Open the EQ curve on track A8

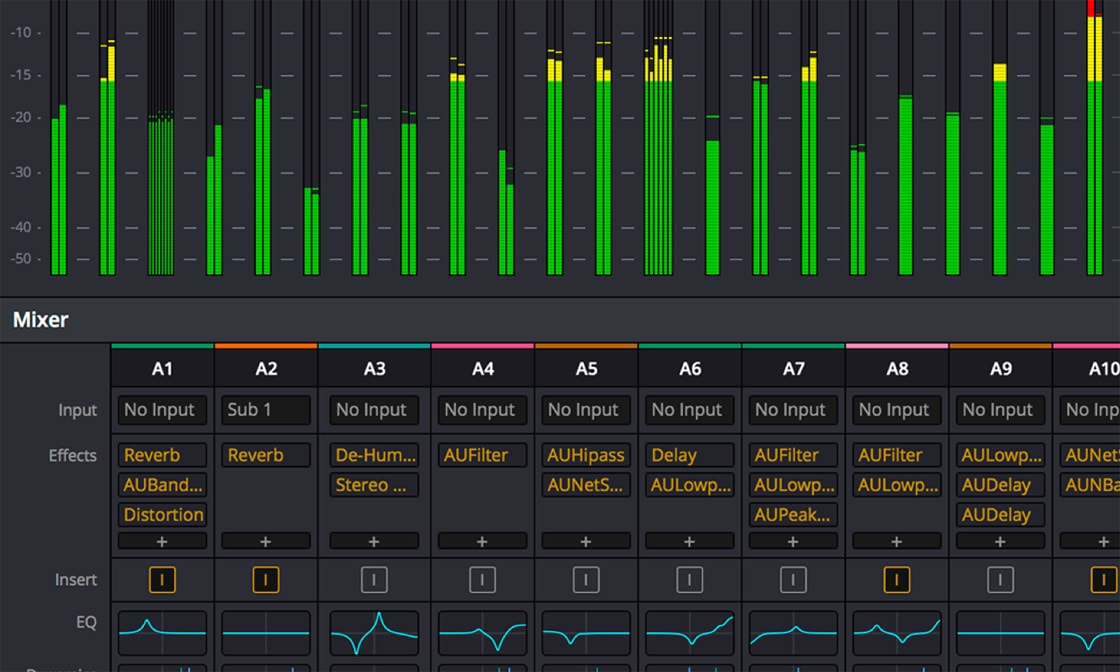tap(897, 633)
